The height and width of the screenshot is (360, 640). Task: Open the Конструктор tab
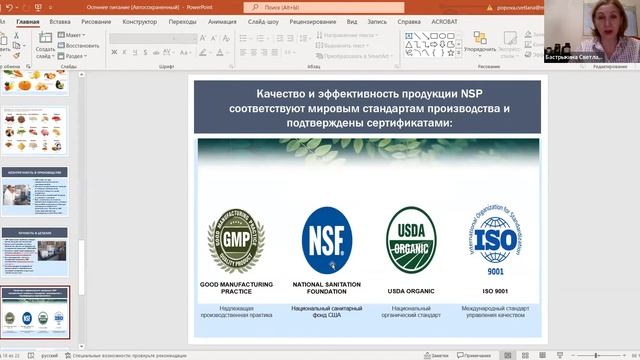(x=140, y=22)
